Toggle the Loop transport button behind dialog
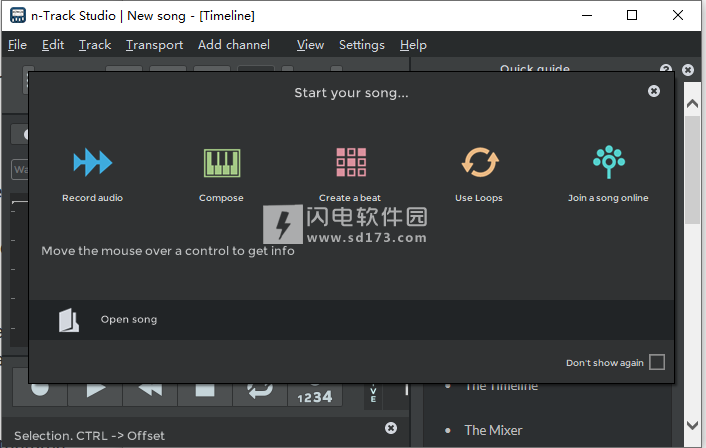The height and width of the screenshot is (448, 706). pos(260,395)
